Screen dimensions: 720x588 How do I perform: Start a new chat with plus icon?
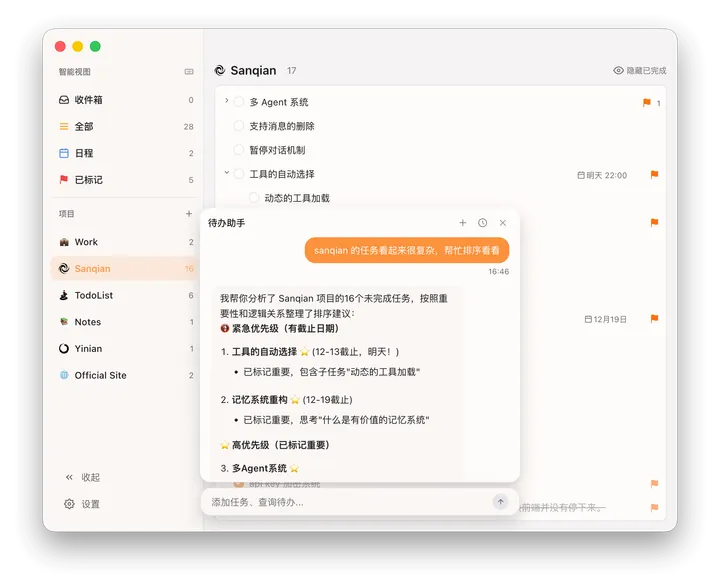[x=463, y=223]
